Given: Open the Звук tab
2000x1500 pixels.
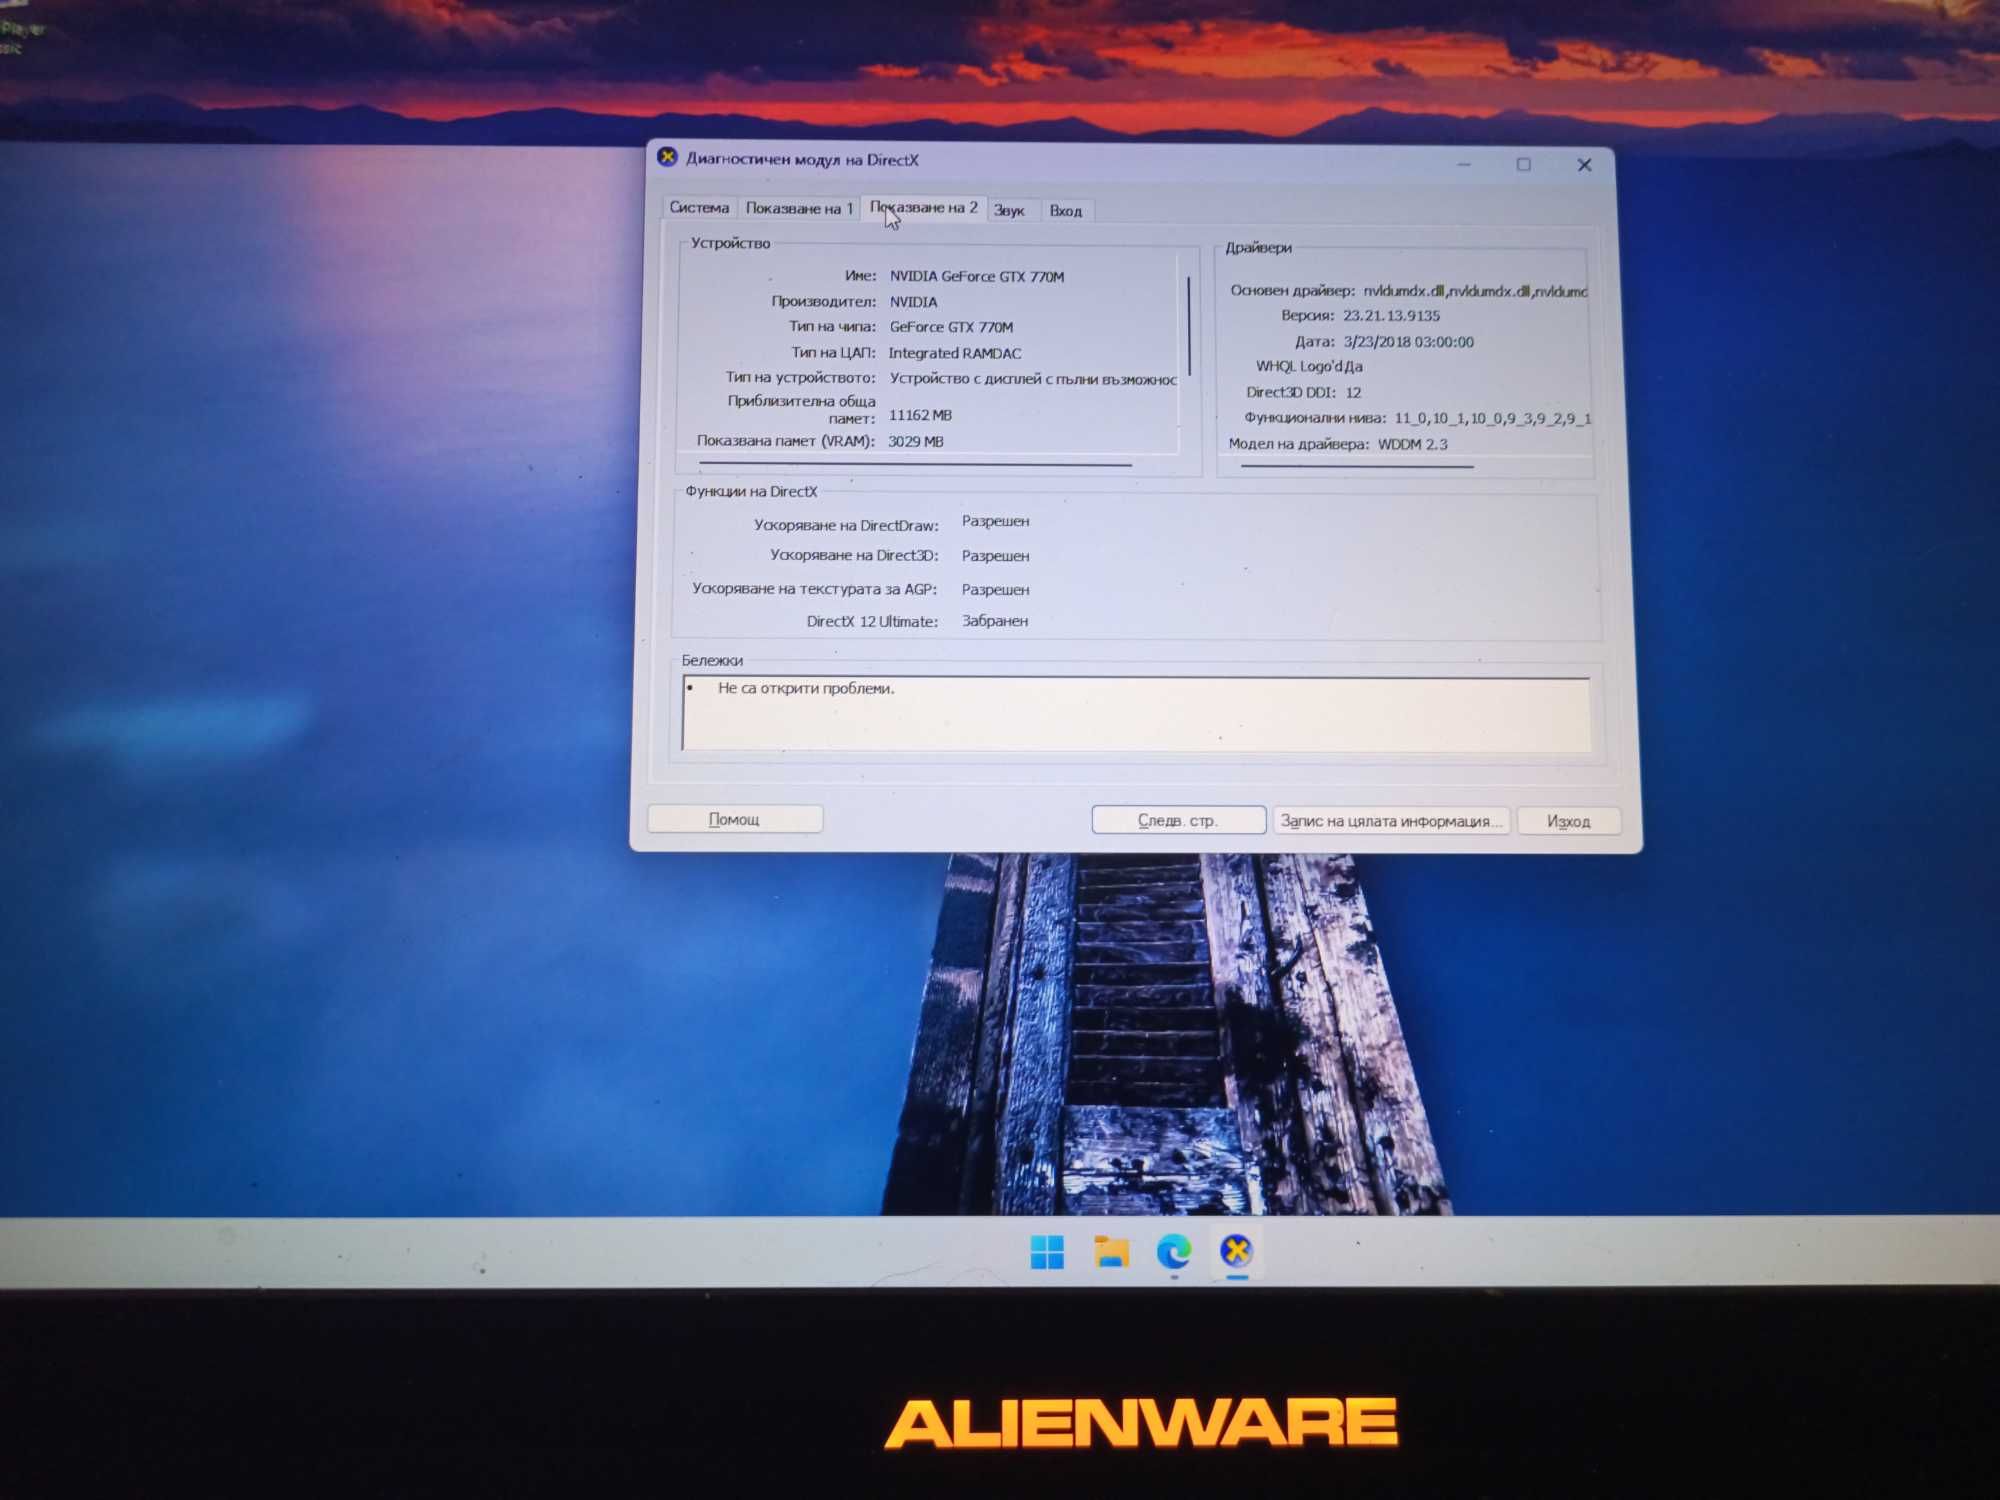Looking at the screenshot, I should pyautogui.click(x=1010, y=210).
